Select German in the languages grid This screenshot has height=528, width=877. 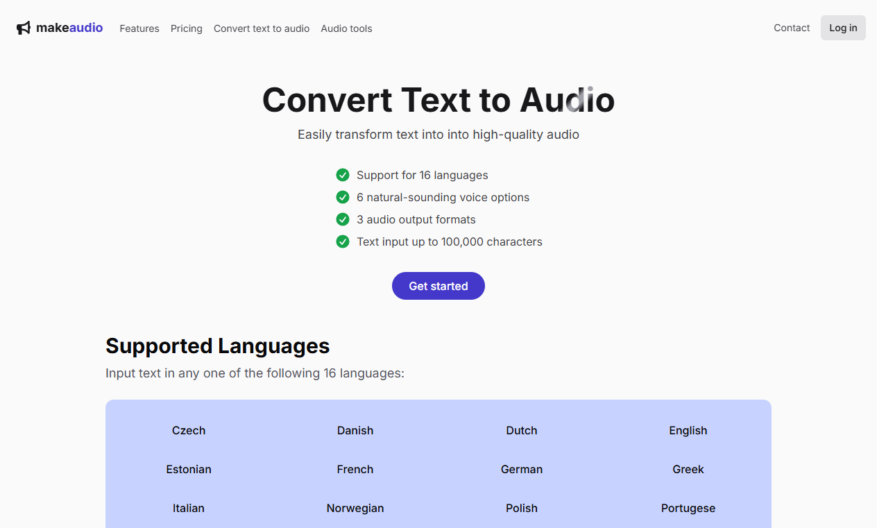[522, 469]
